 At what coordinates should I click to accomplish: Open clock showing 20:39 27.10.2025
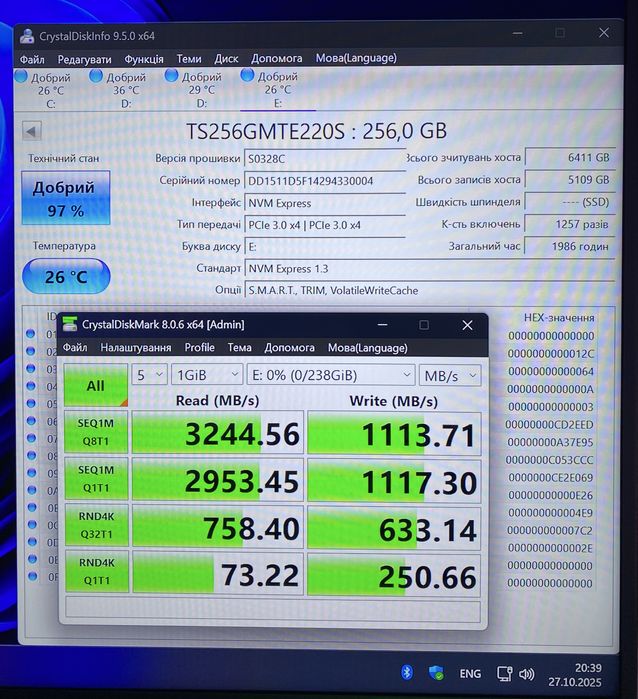point(575,675)
